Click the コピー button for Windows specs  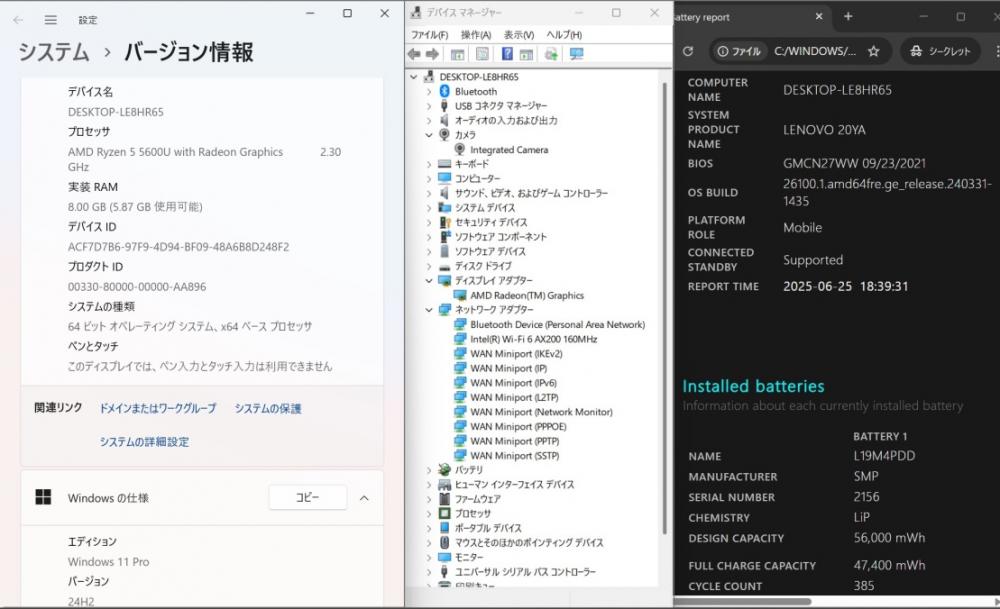(307, 497)
